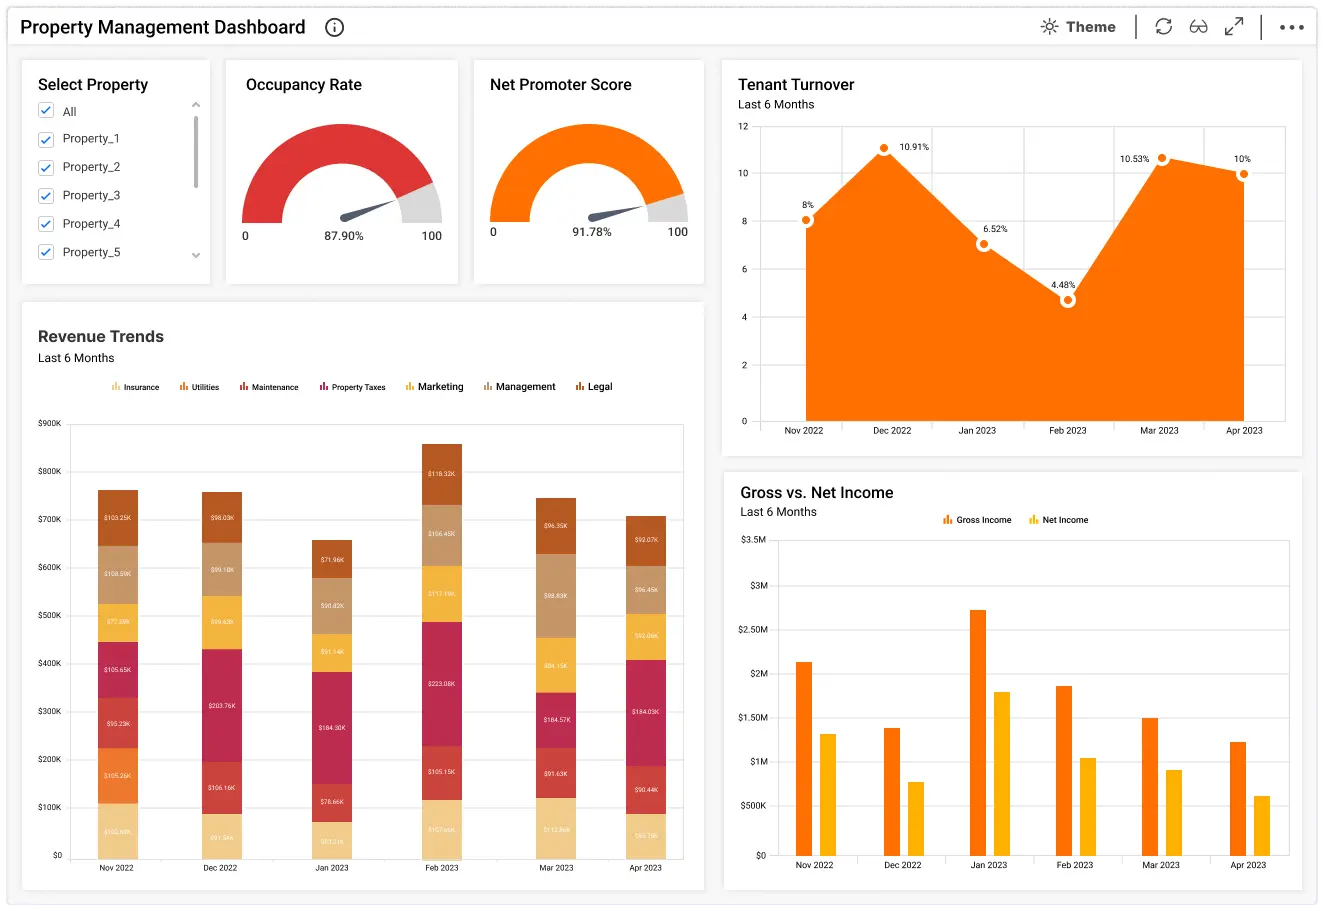This screenshot has width=1322, height=905.
Task: Click the Select Property heading
Action: pos(93,85)
